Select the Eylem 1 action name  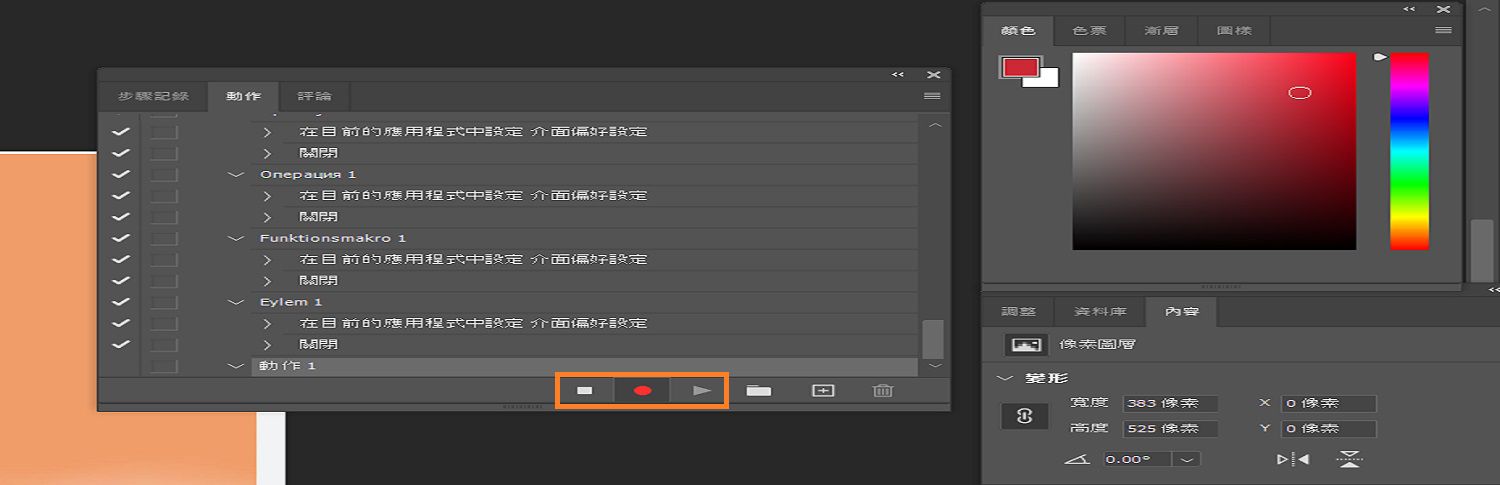(x=290, y=302)
